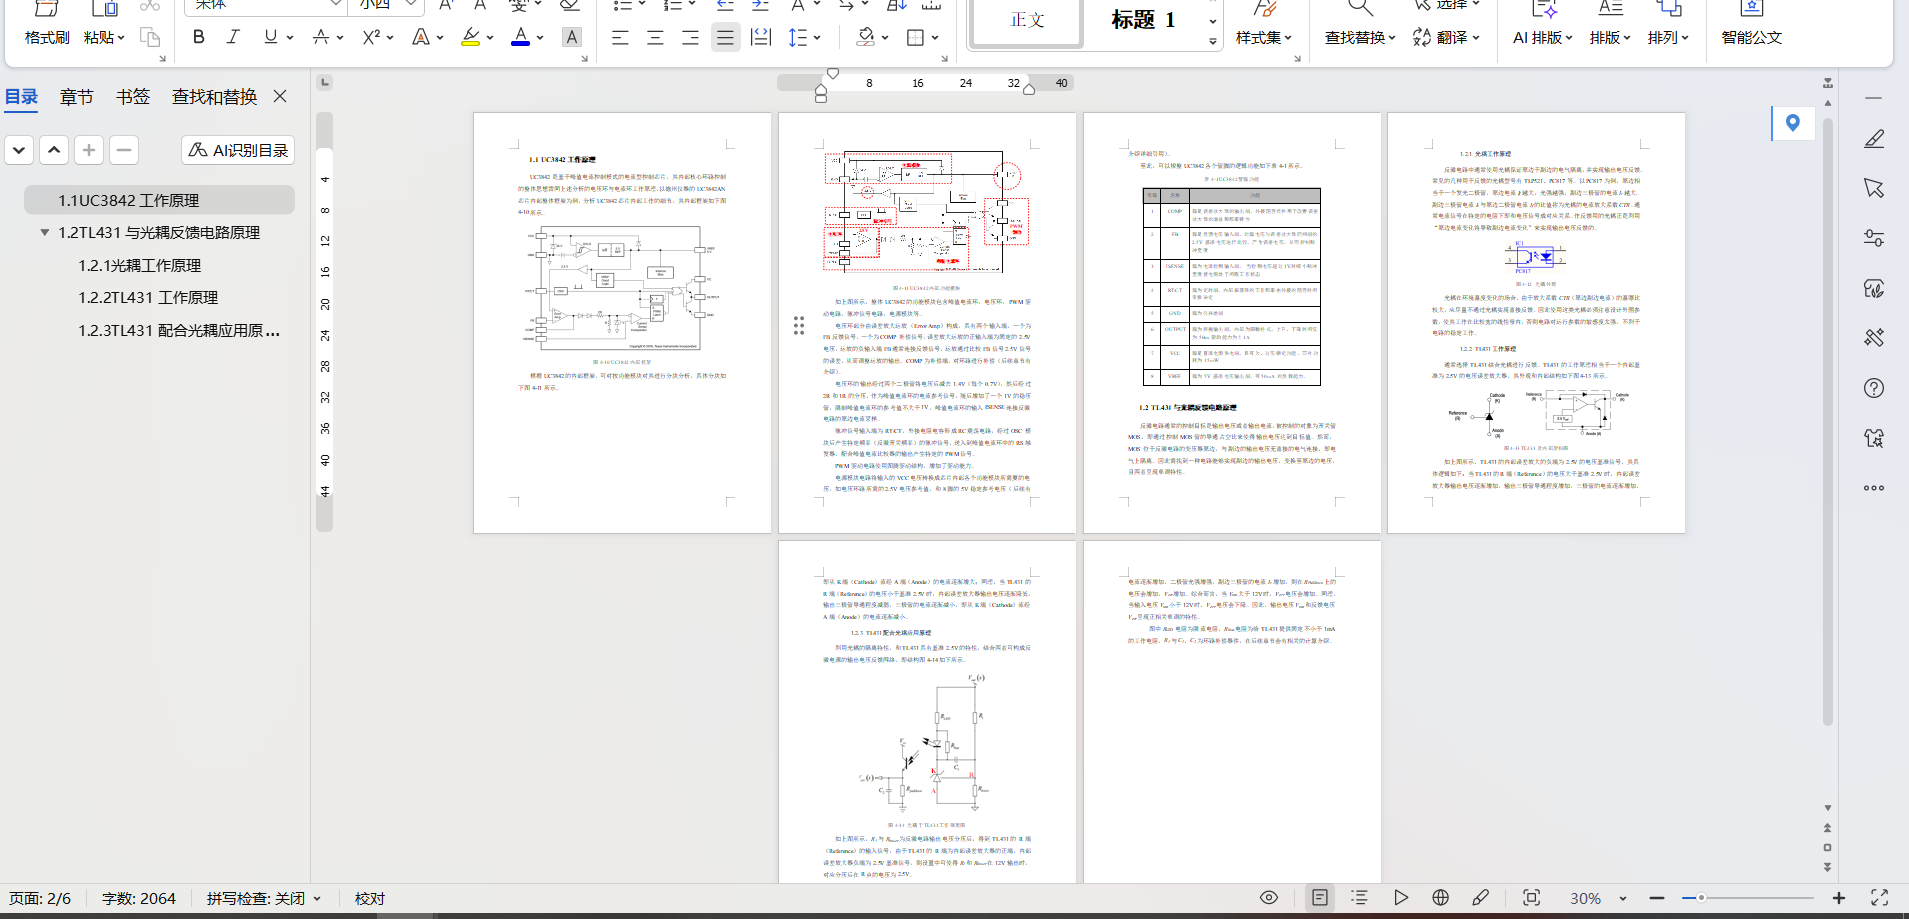Click the help question mark icon
The width and height of the screenshot is (1909, 919).
1874,388
